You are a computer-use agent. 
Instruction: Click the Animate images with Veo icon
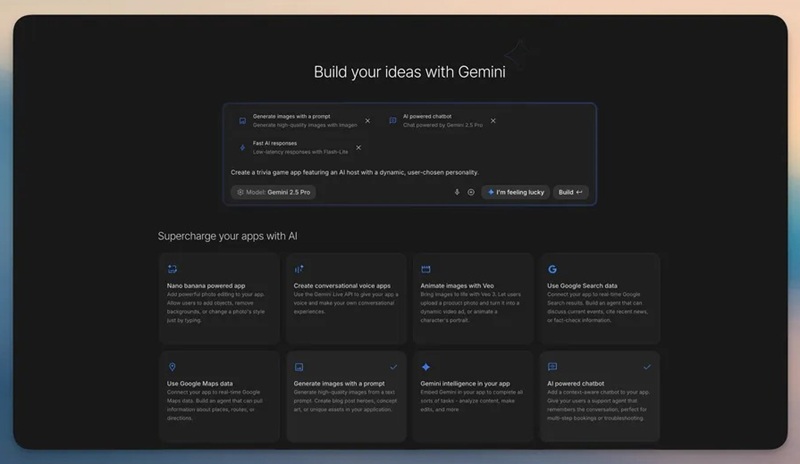tap(425, 269)
